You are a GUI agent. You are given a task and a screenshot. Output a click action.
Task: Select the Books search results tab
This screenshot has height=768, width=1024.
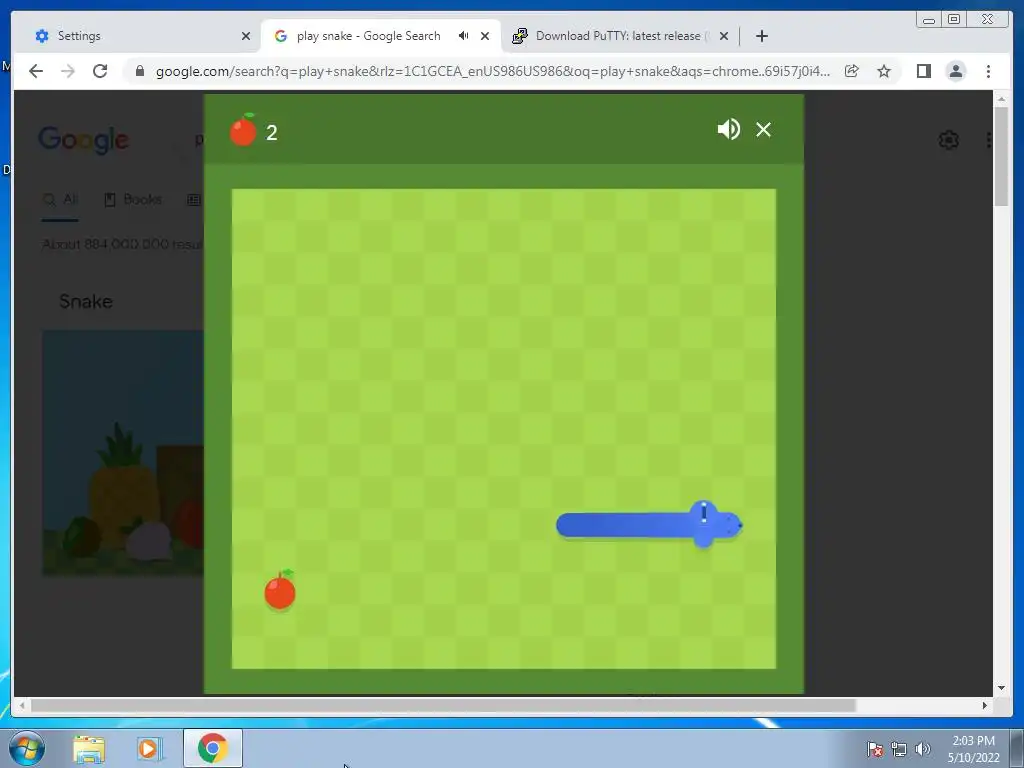(x=133, y=199)
